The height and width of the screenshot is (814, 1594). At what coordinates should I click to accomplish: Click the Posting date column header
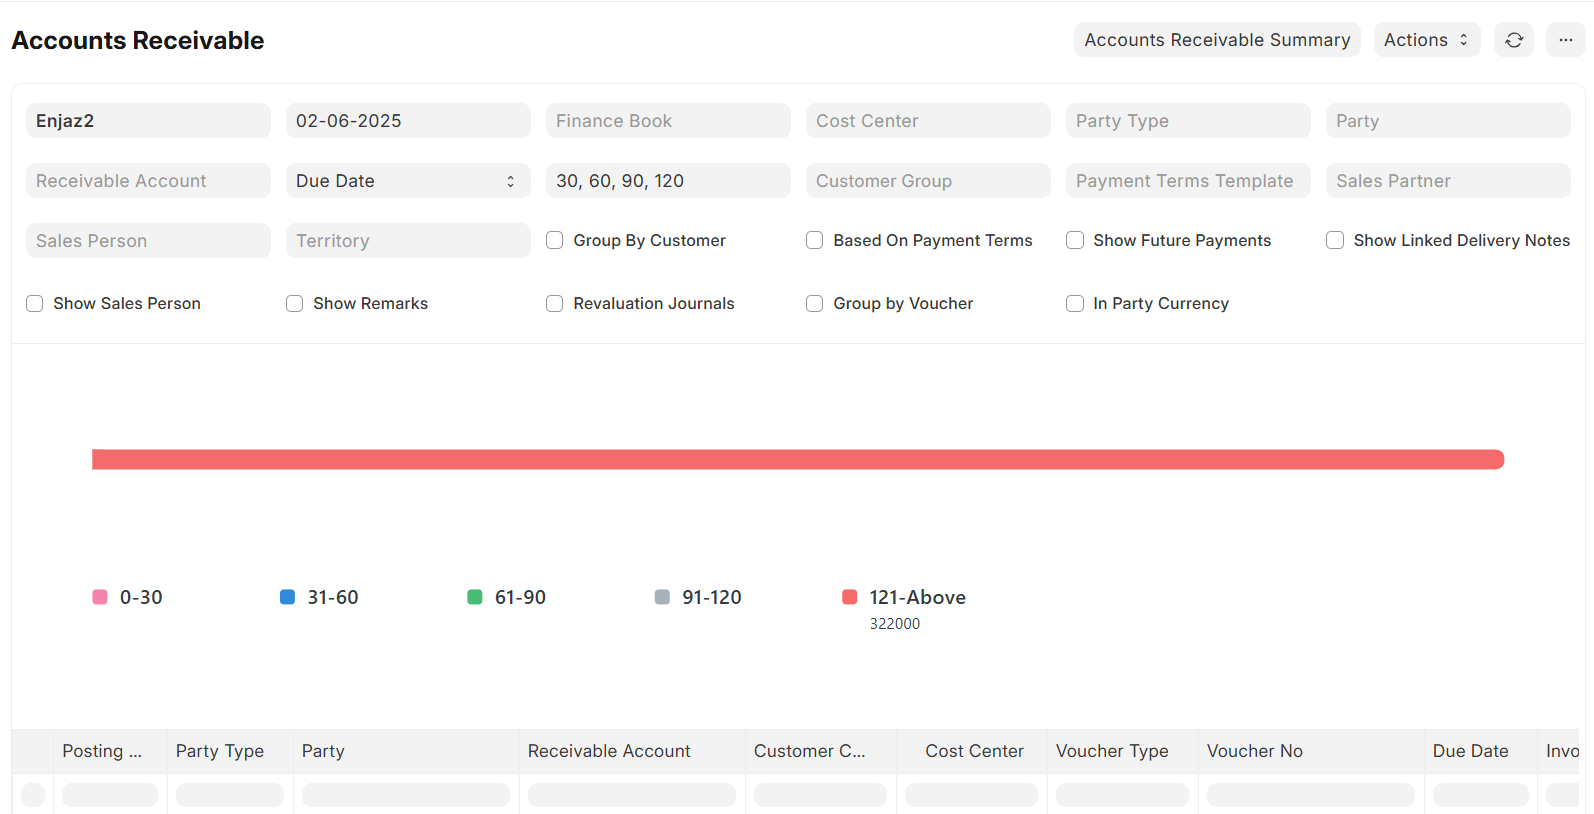coord(102,751)
